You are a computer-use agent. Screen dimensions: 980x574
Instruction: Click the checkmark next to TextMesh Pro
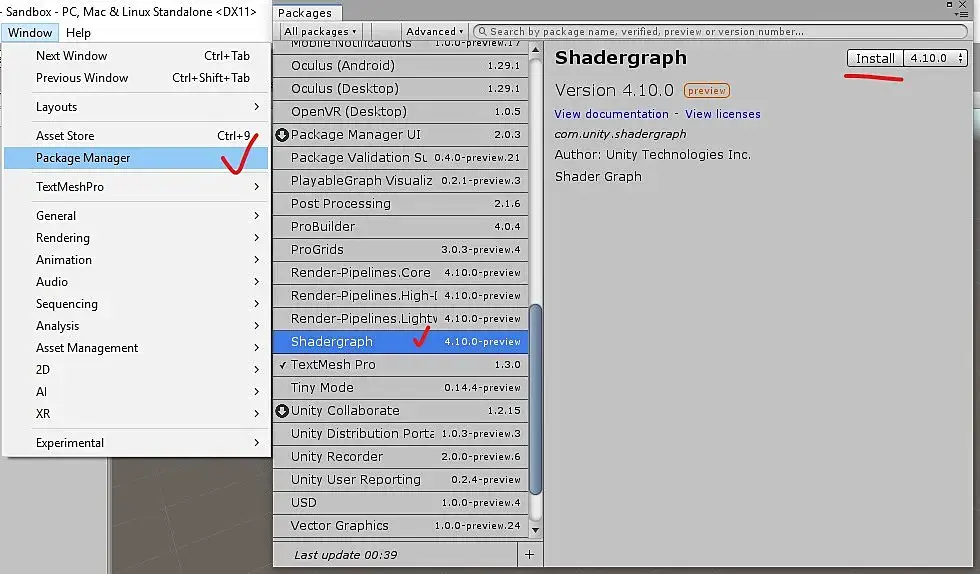pyautogui.click(x=282, y=365)
